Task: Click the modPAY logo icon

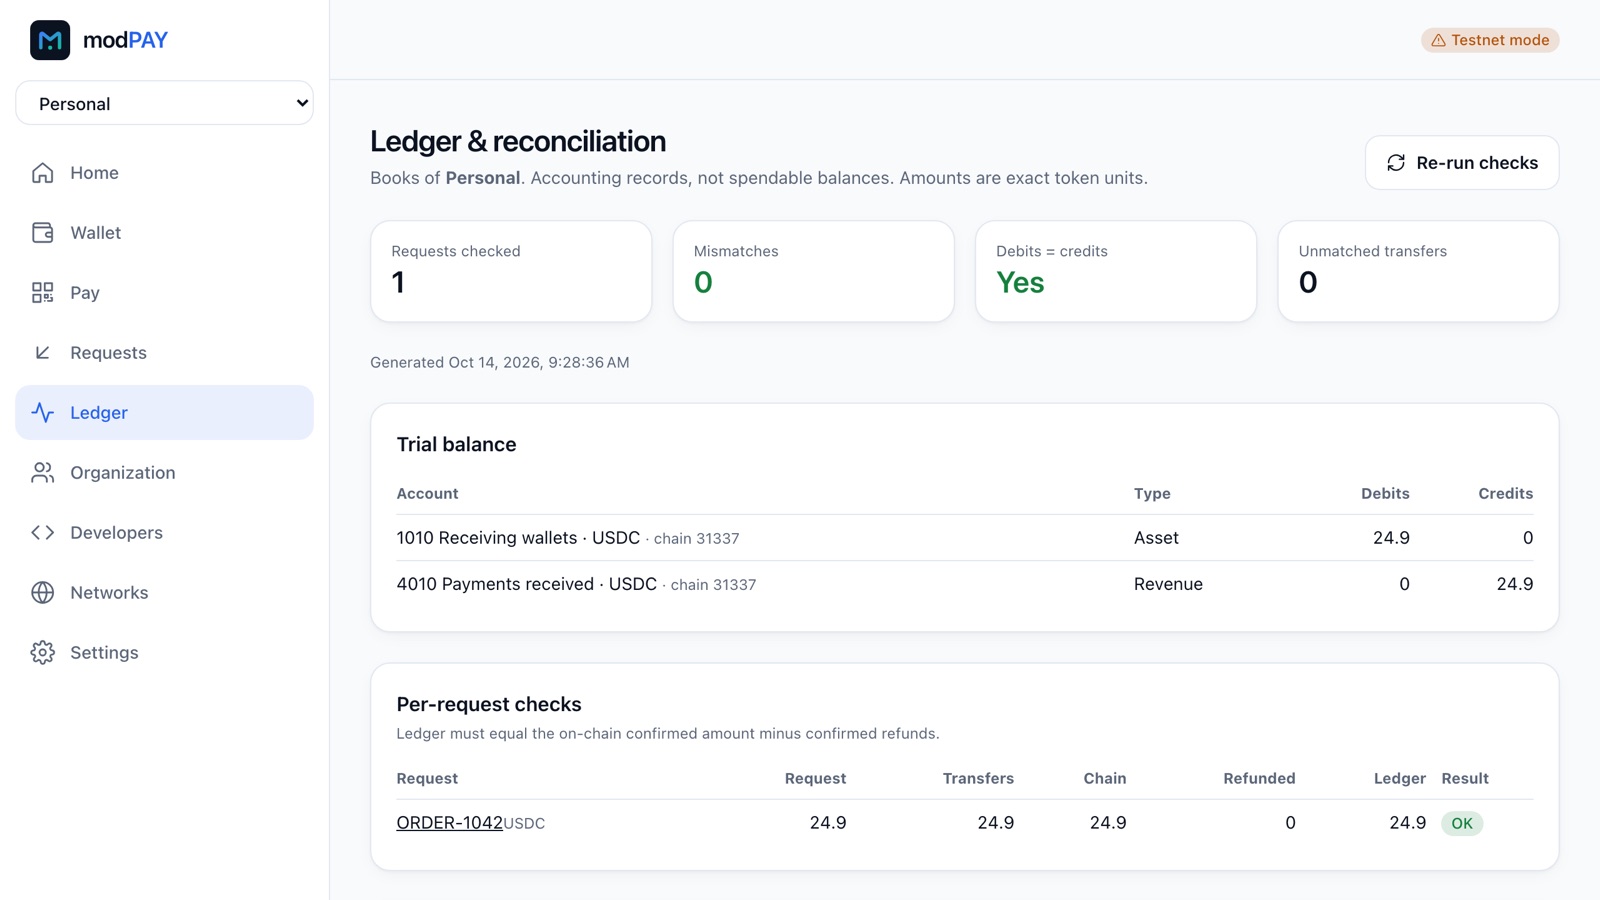Action: pyautogui.click(x=50, y=40)
